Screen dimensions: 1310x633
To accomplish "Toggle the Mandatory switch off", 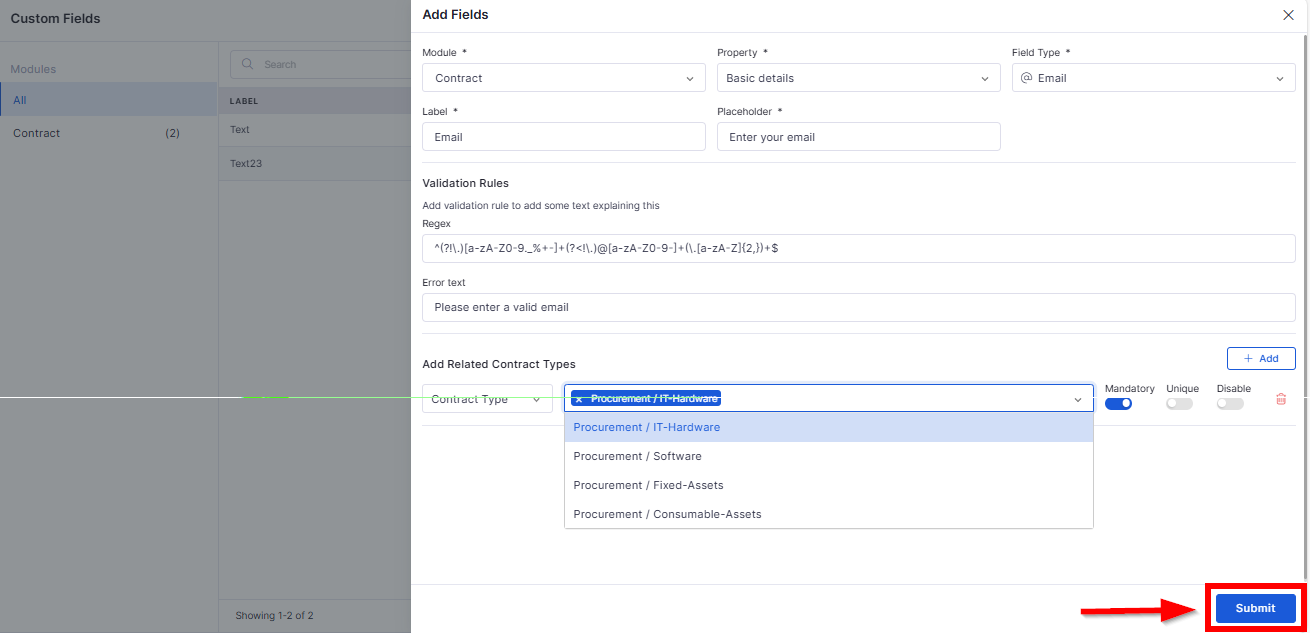I will [1118, 404].
